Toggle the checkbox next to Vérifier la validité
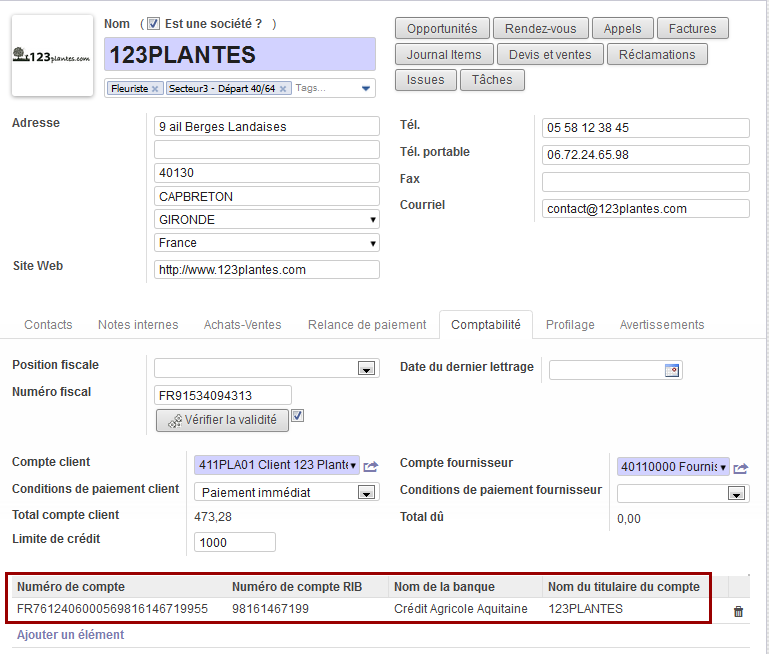Screen dimensions: 769x654 tap(298, 416)
